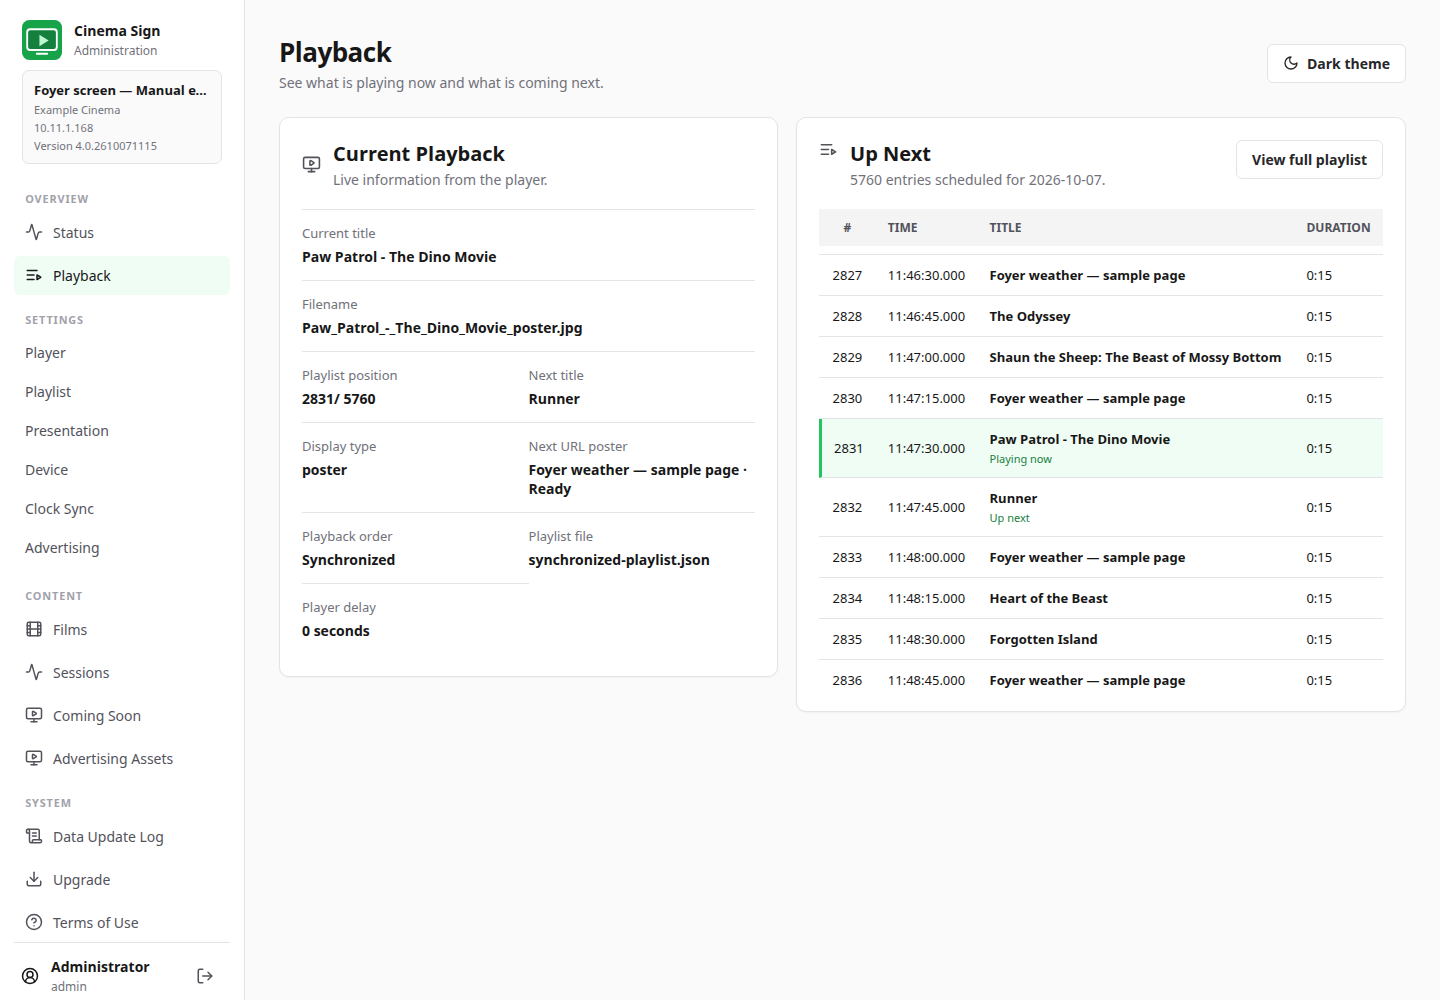Open the Films content page
Screen dimensions: 1440x1000
(122, 629)
